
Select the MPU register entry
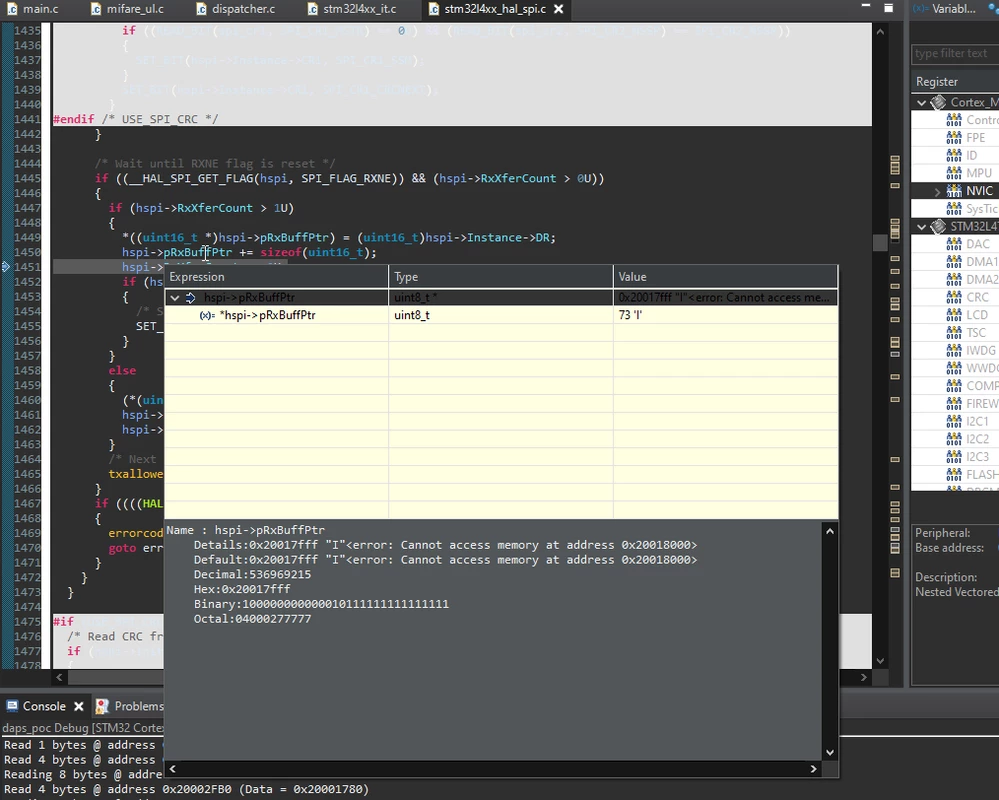tap(979, 173)
